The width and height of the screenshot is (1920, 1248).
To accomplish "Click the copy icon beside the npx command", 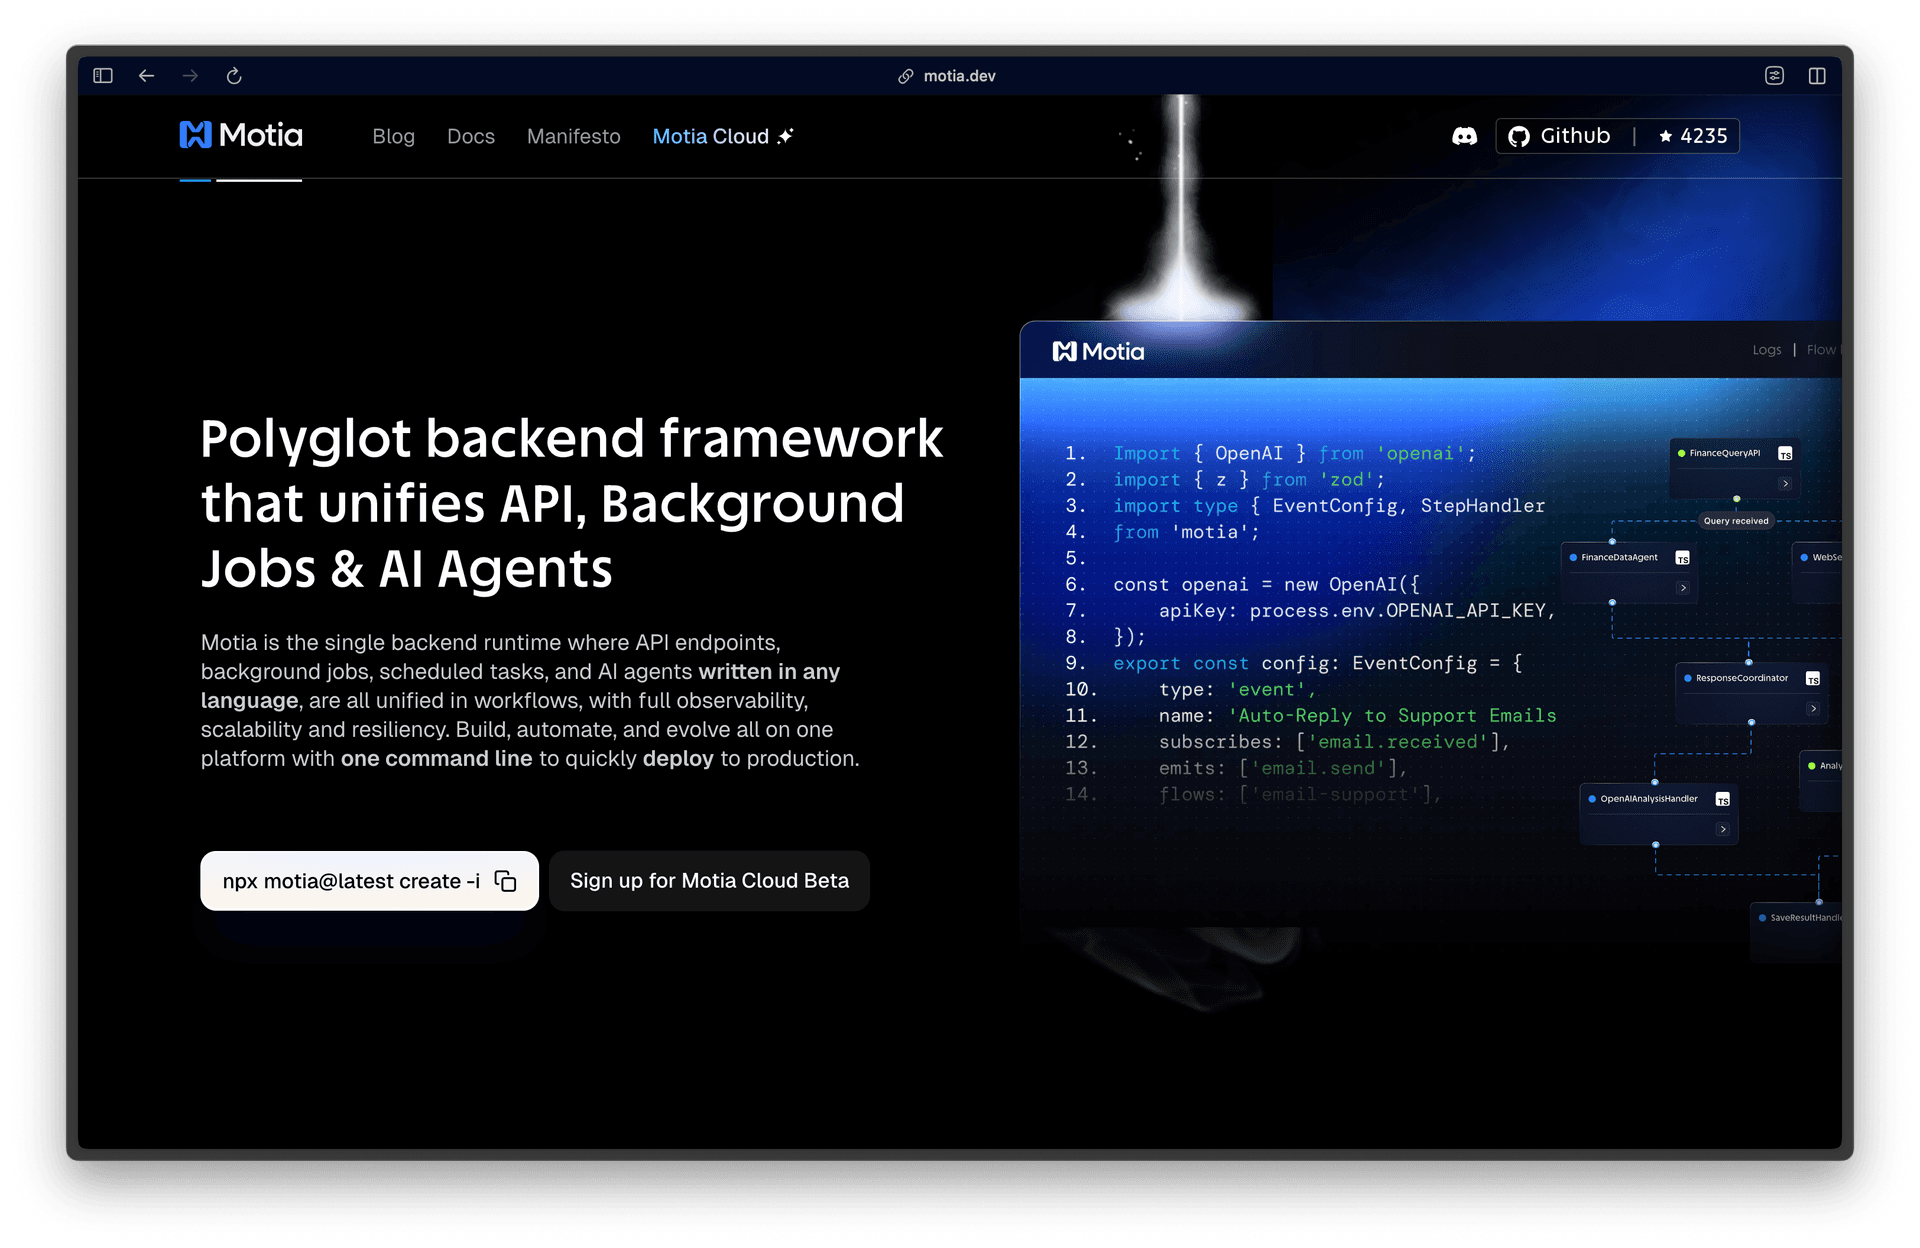I will [506, 881].
